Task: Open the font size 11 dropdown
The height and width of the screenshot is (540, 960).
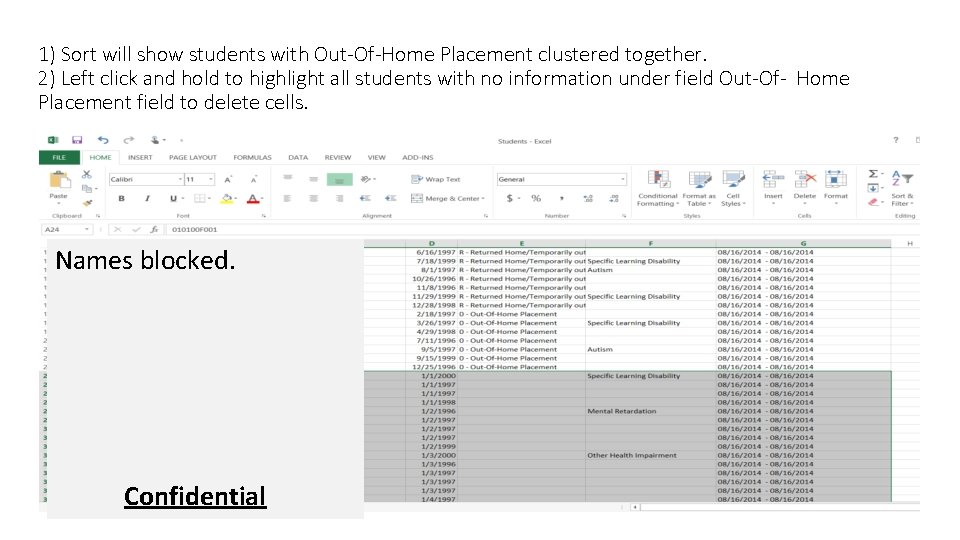Action: 211,179
